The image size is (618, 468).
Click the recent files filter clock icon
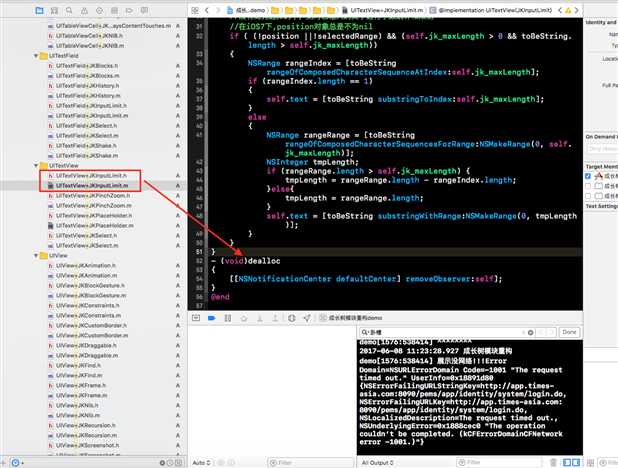coord(170,463)
